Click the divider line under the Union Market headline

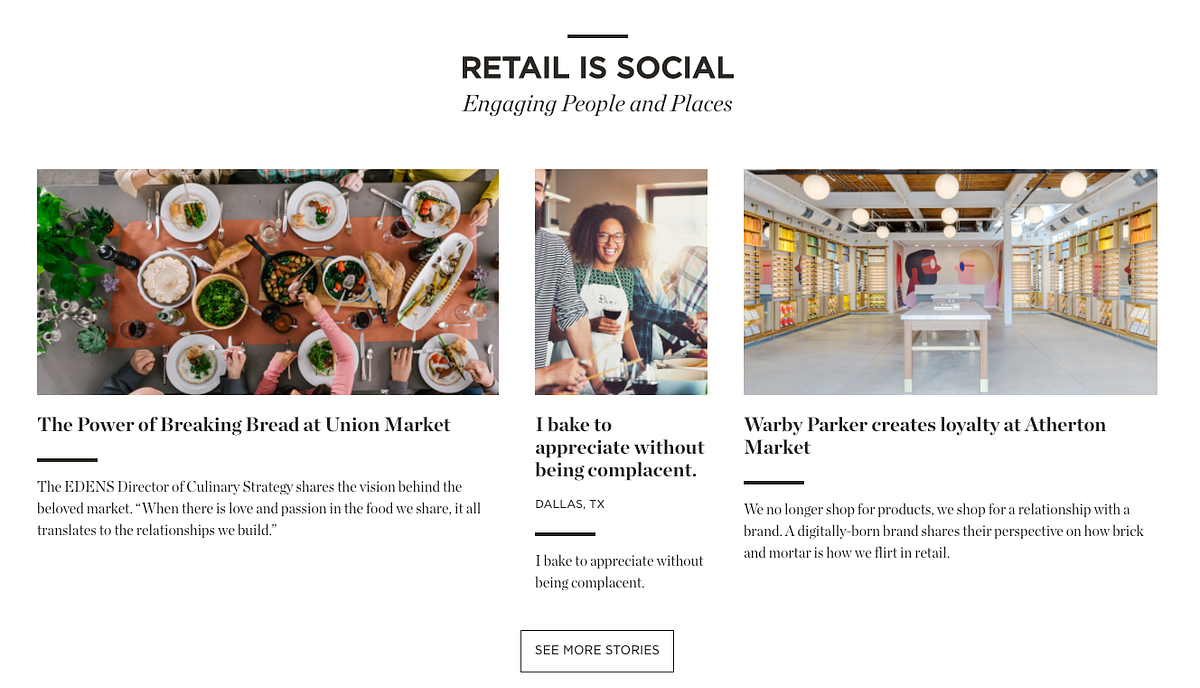(x=67, y=460)
